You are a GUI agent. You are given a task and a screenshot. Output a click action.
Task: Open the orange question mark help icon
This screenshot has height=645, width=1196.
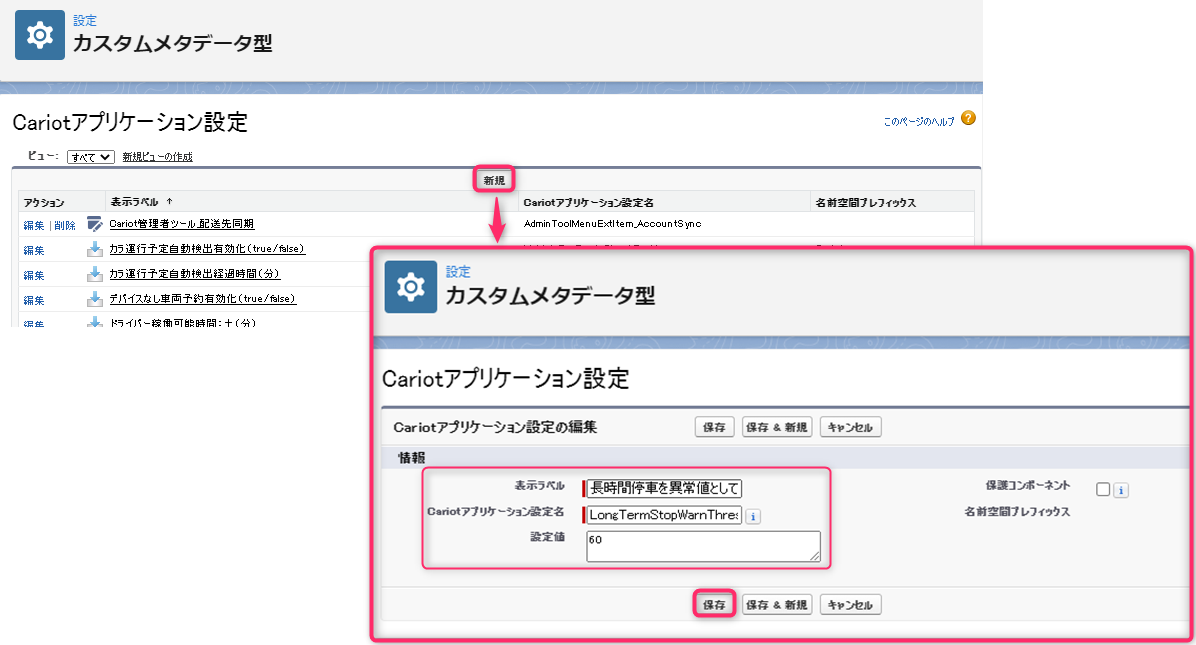click(x=968, y=118)
